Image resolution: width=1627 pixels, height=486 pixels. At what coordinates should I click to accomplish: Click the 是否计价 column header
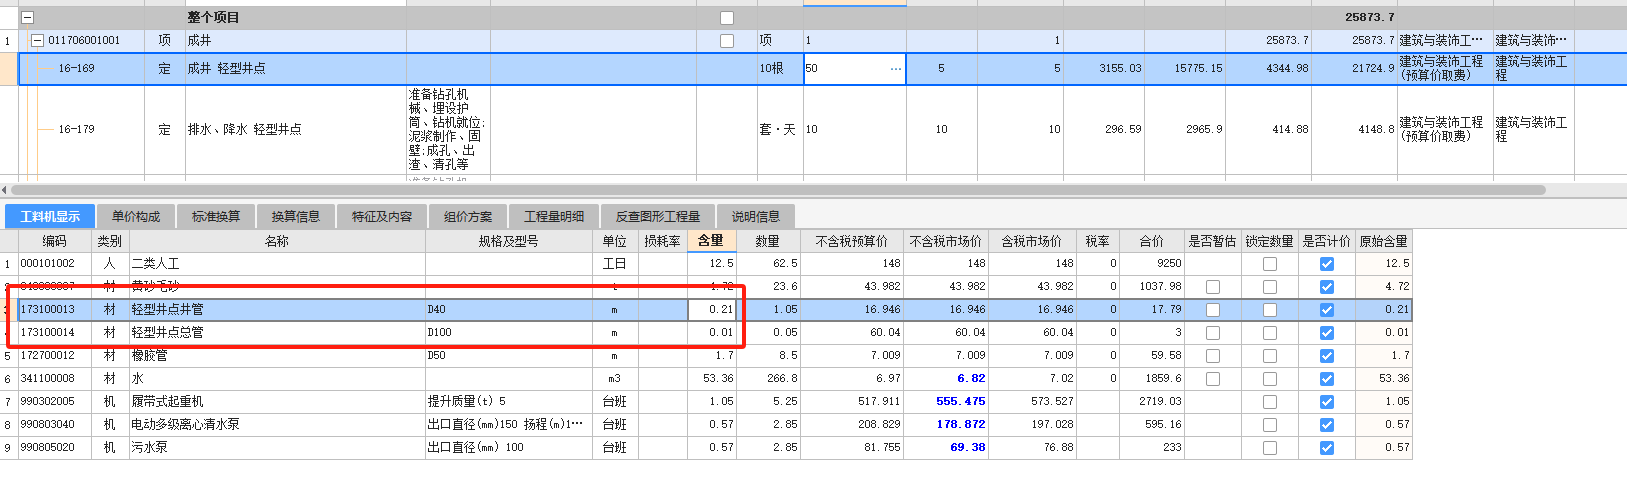pos(1327,241)
